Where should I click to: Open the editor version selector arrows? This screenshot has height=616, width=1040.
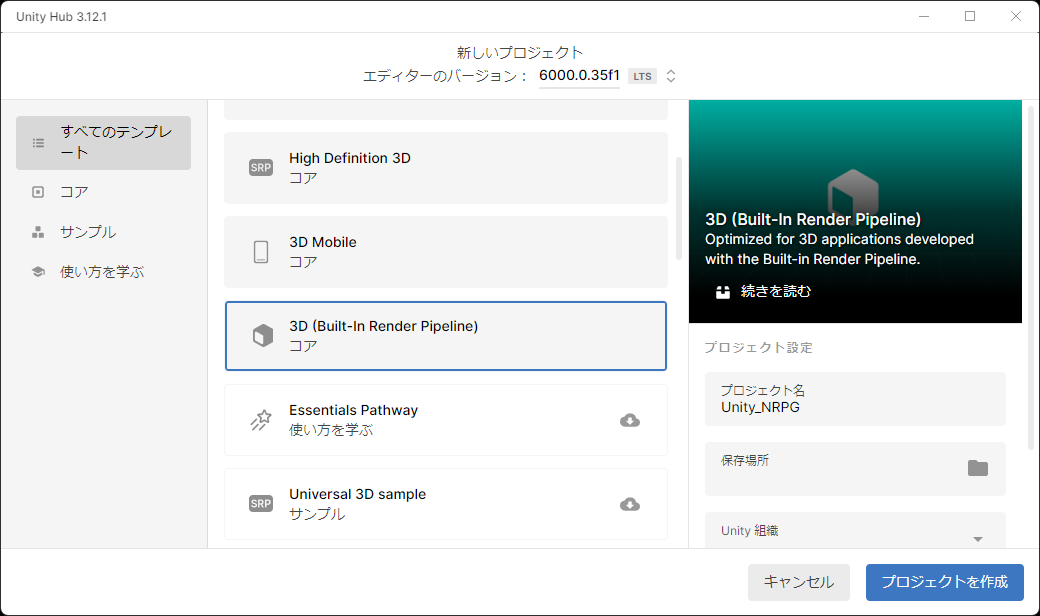671,76
